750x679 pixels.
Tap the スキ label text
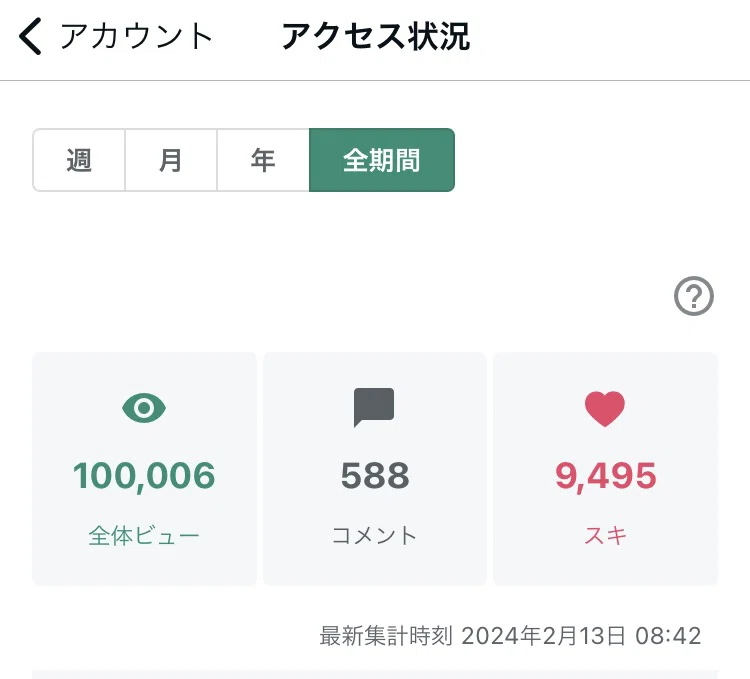606,536
